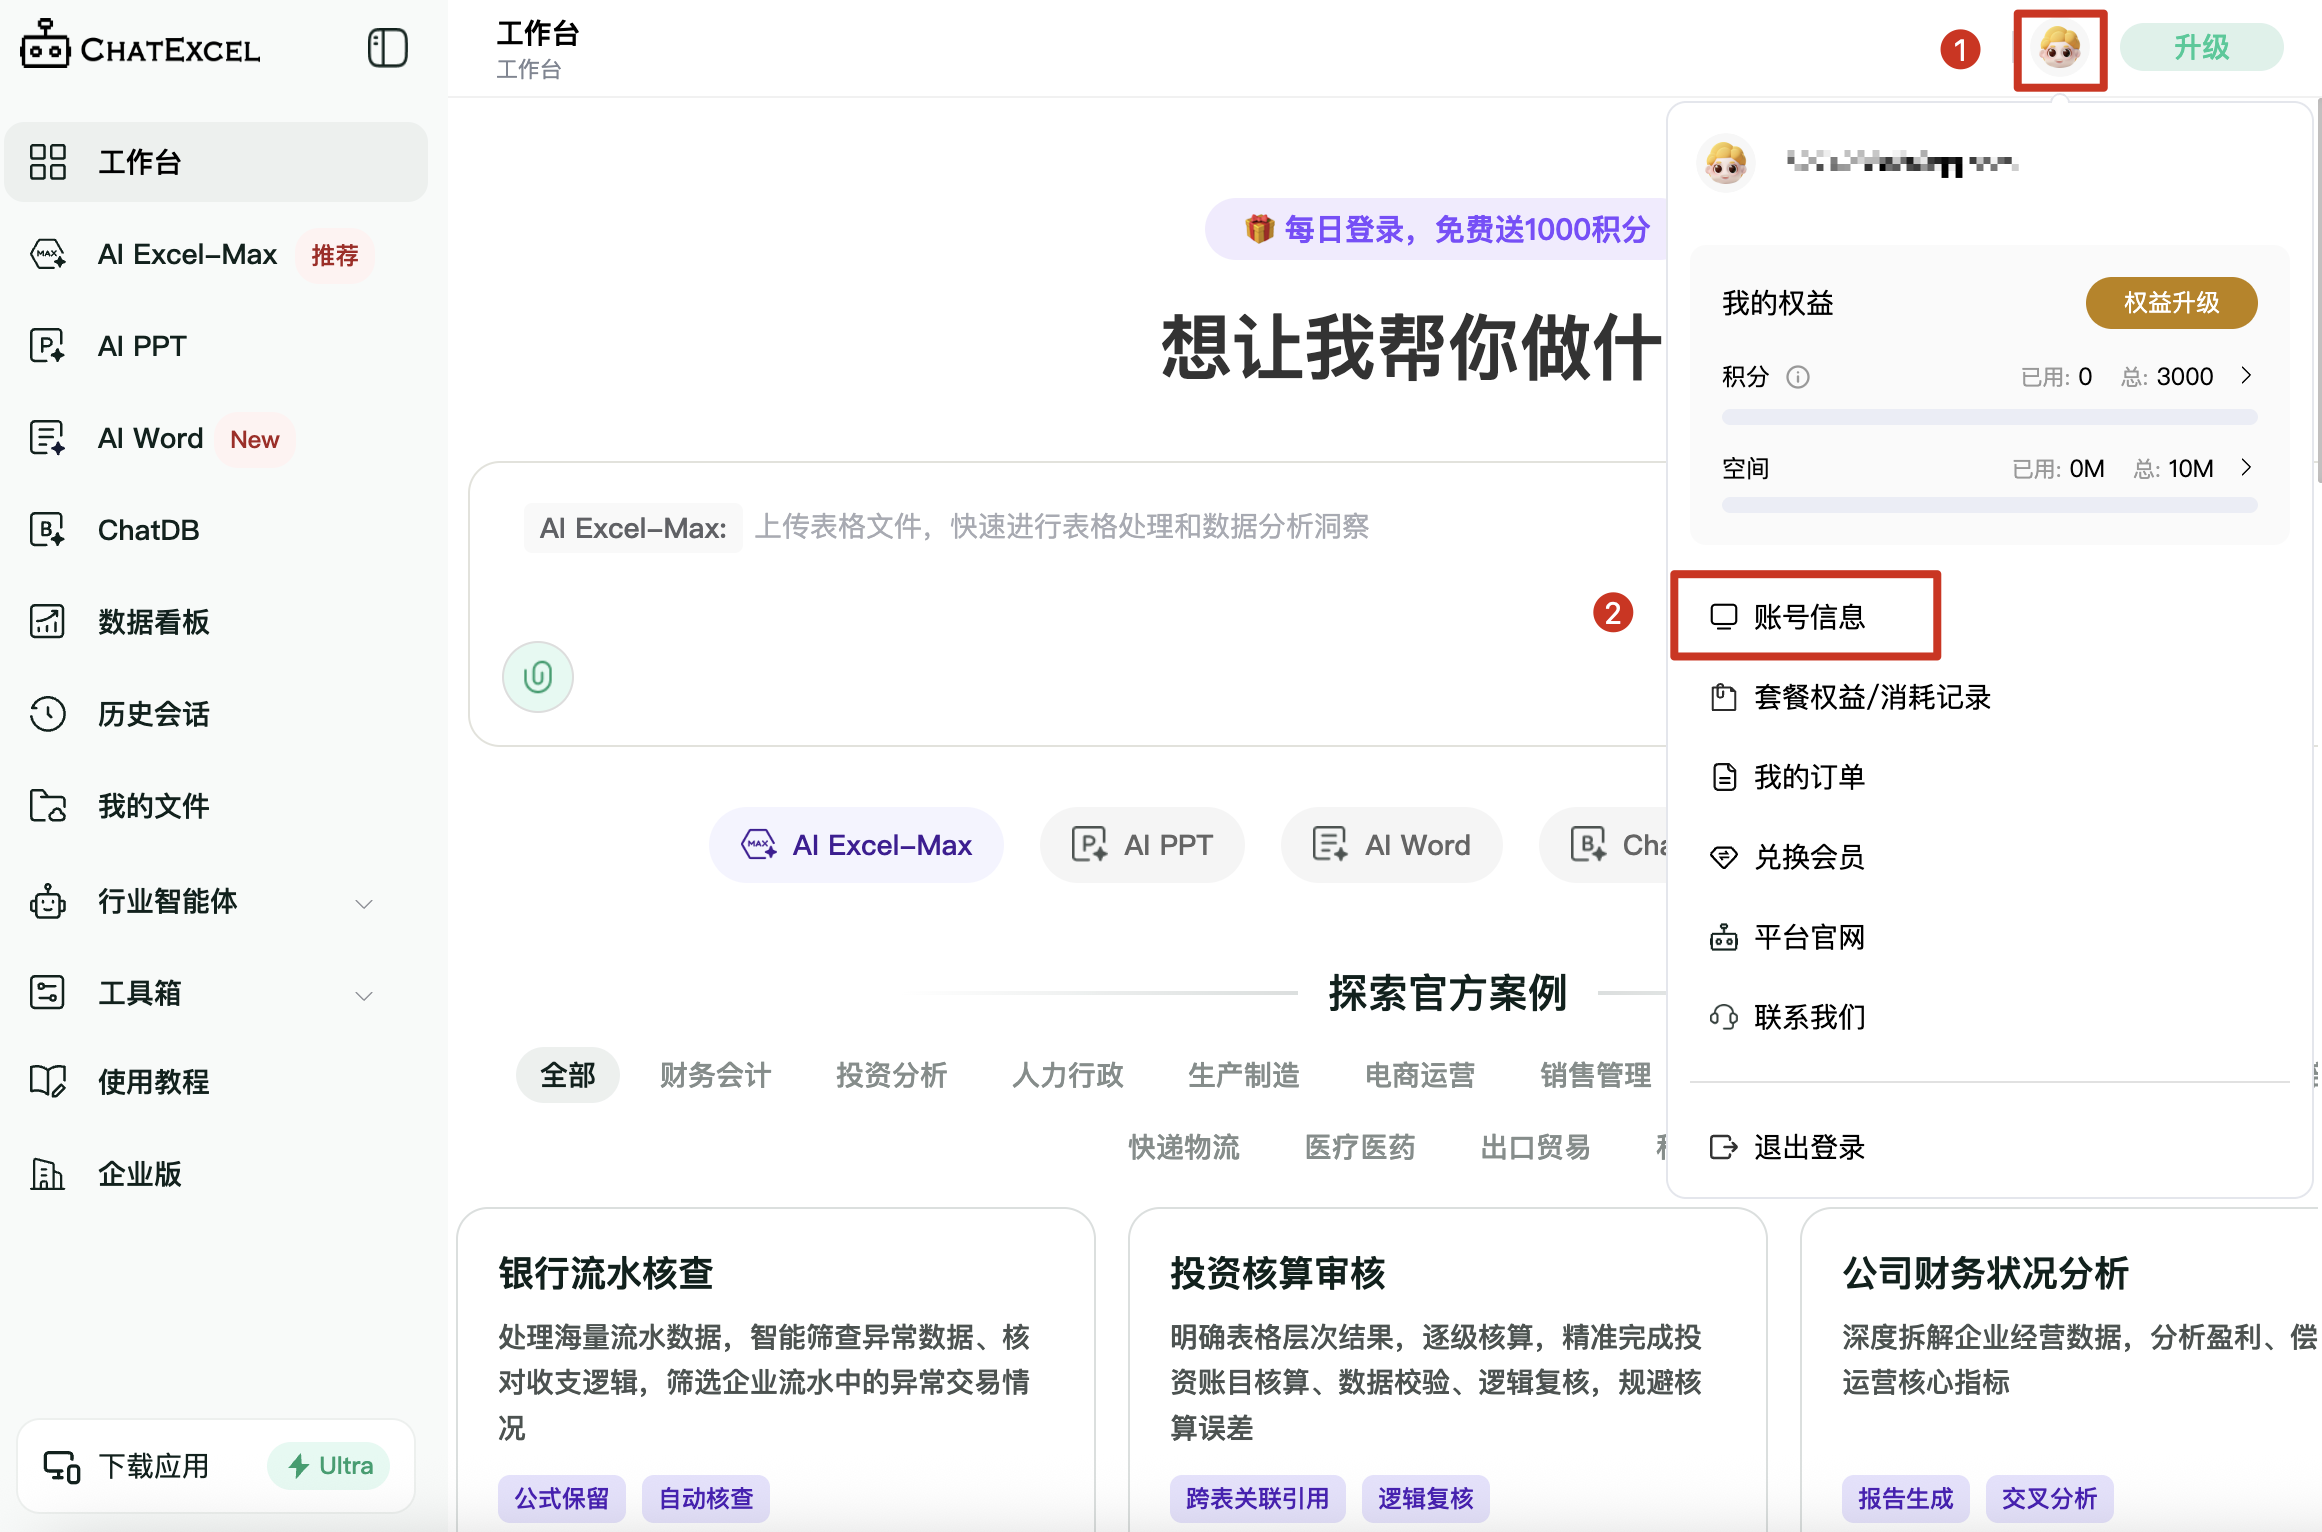
Task: Click the 兑换会员 diamond icon
Action: [x=1723, y=857]
